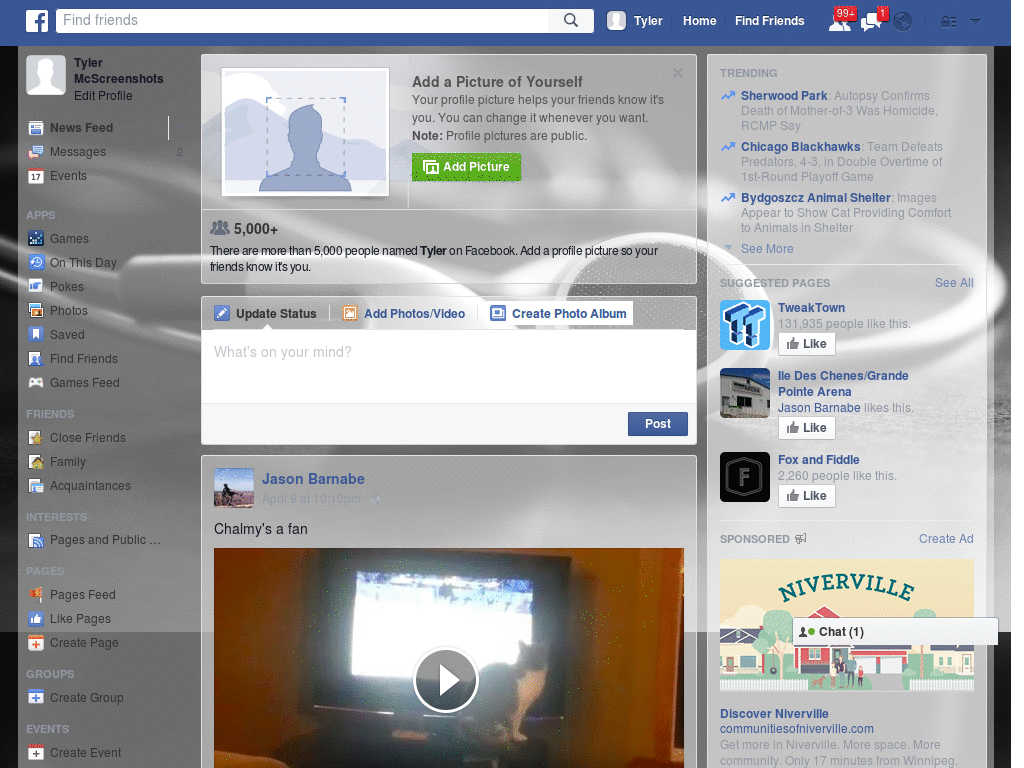Click See All suggested pages link
This screenshot has width=1024, height=768.
(953, 283)
